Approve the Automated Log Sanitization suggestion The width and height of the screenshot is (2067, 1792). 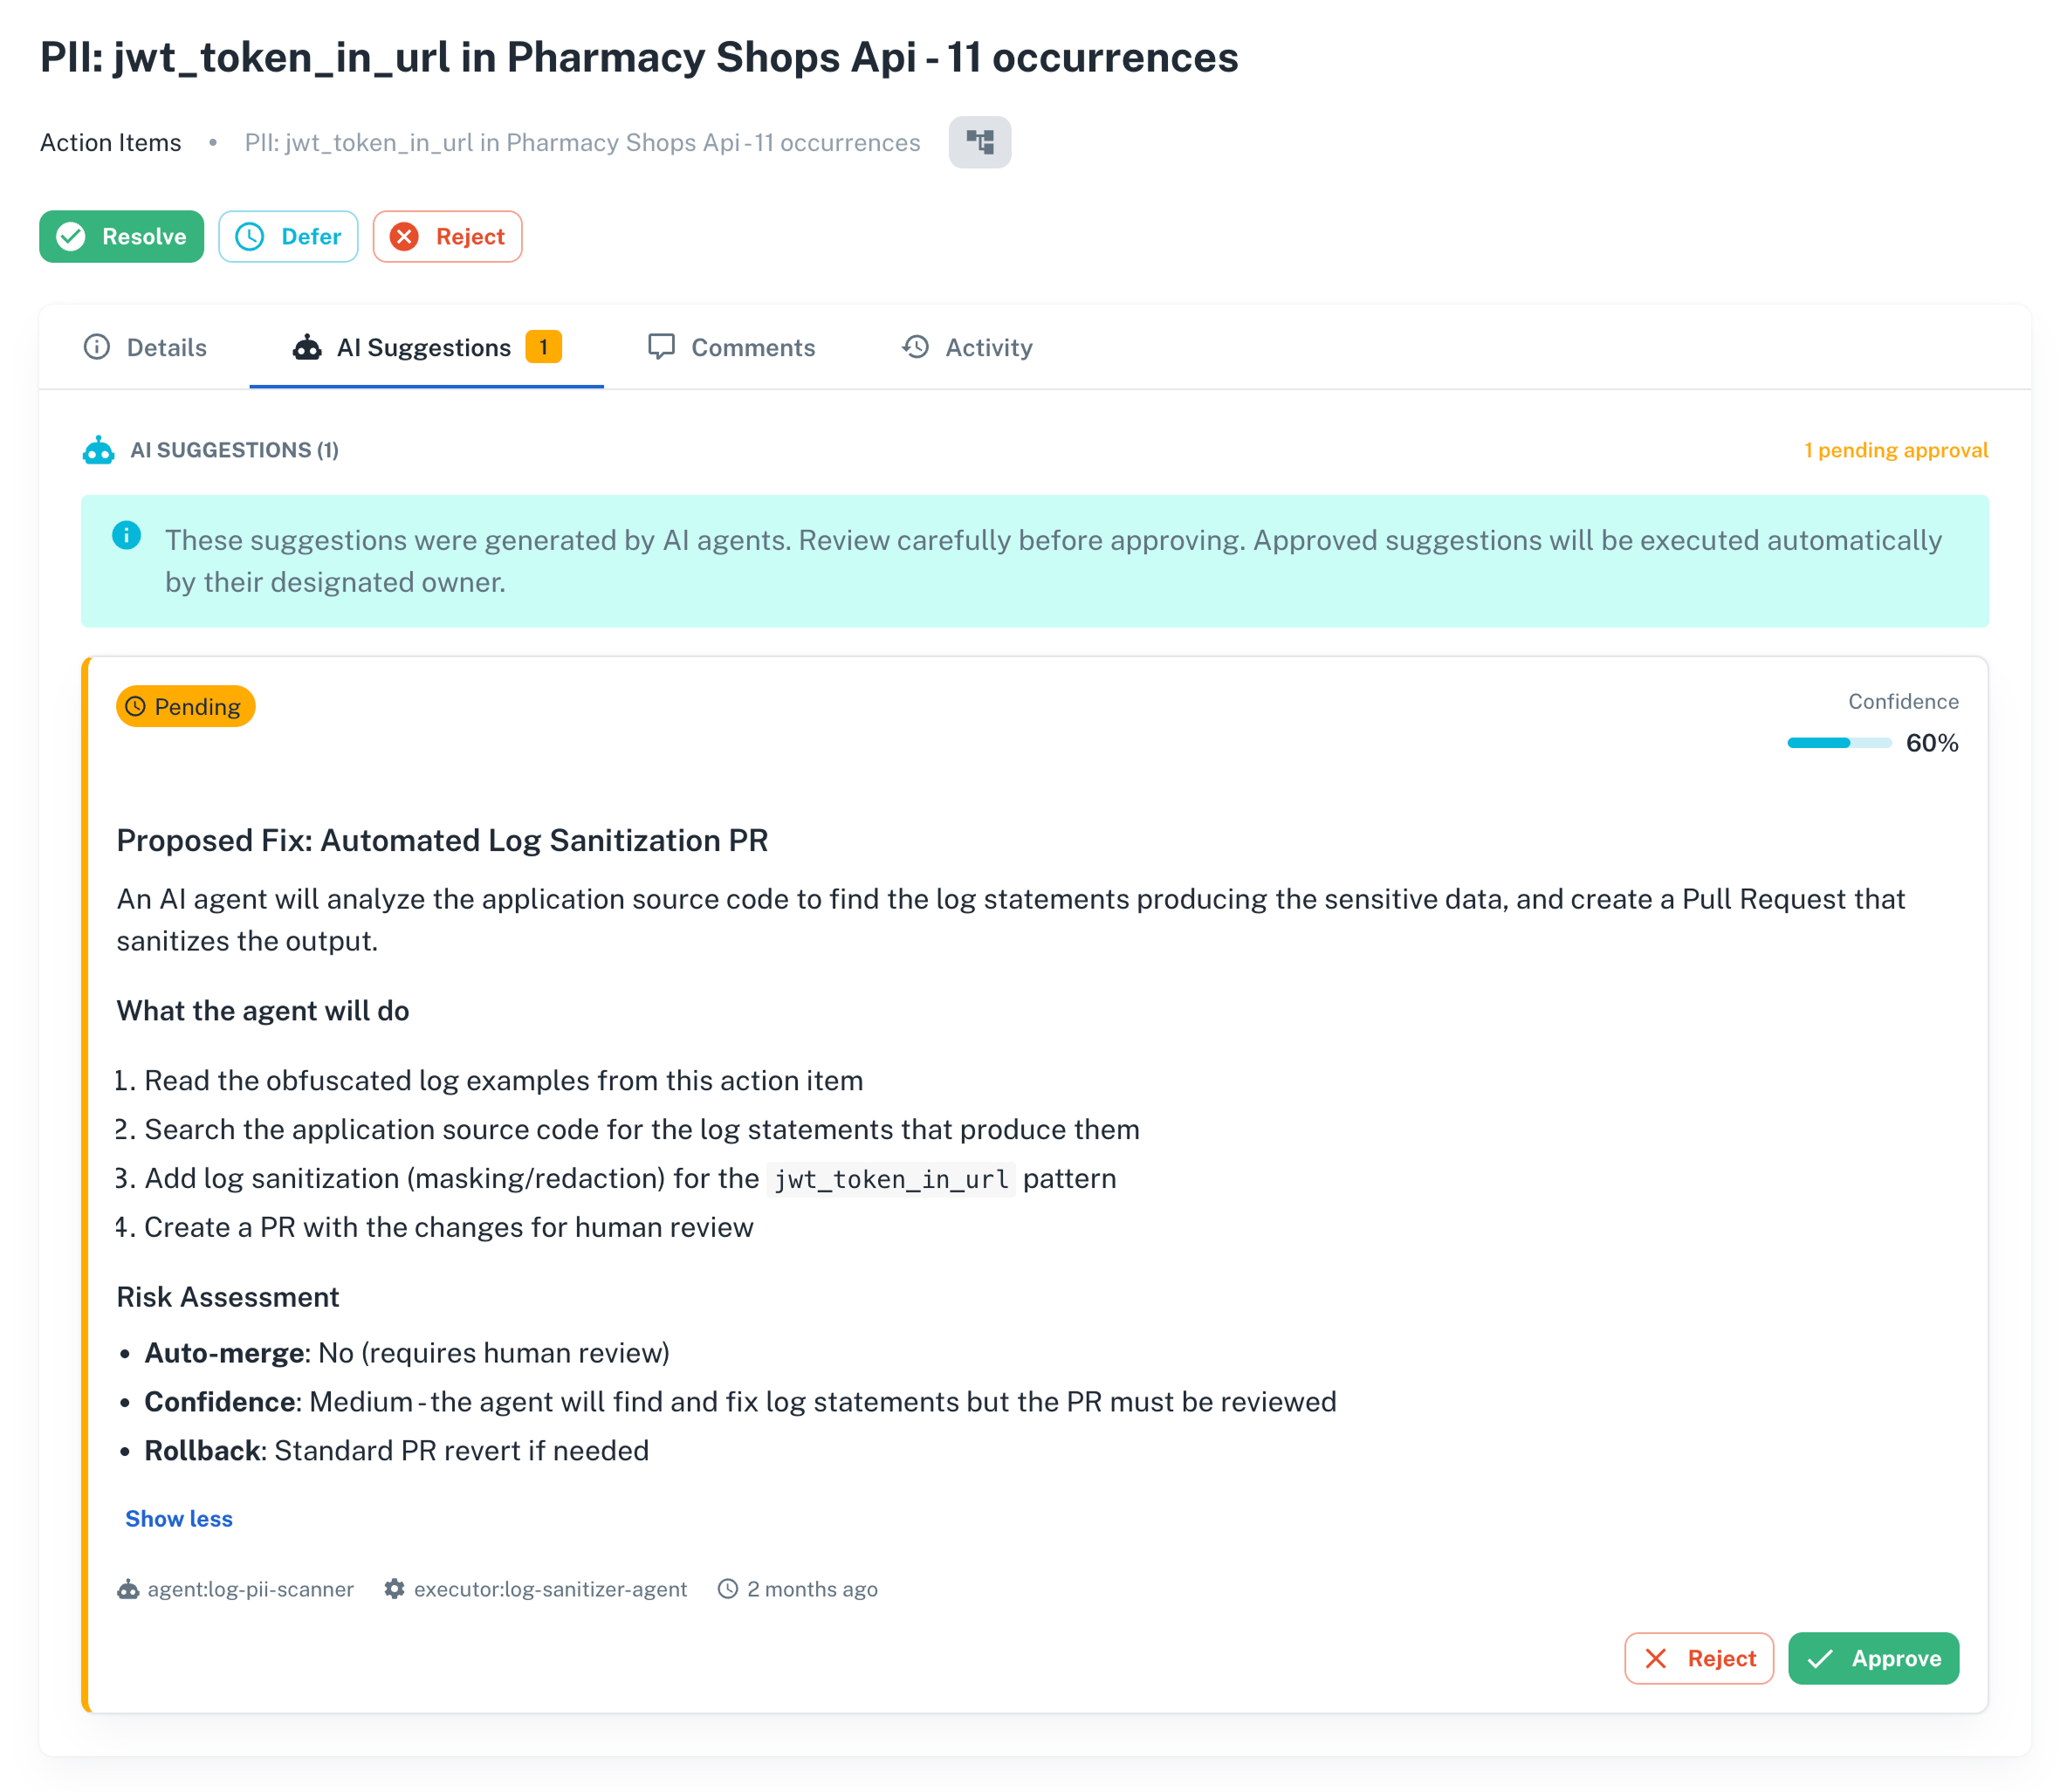[1874, 1658]
